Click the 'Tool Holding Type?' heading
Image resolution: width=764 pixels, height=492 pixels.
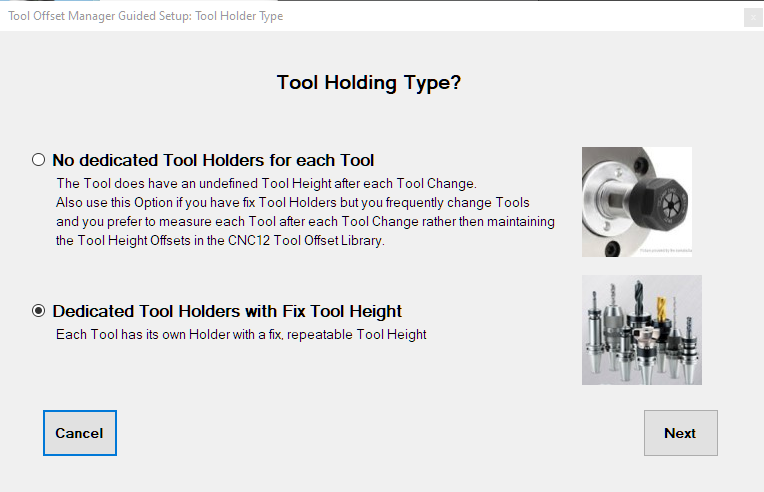[x=369, y=83]
